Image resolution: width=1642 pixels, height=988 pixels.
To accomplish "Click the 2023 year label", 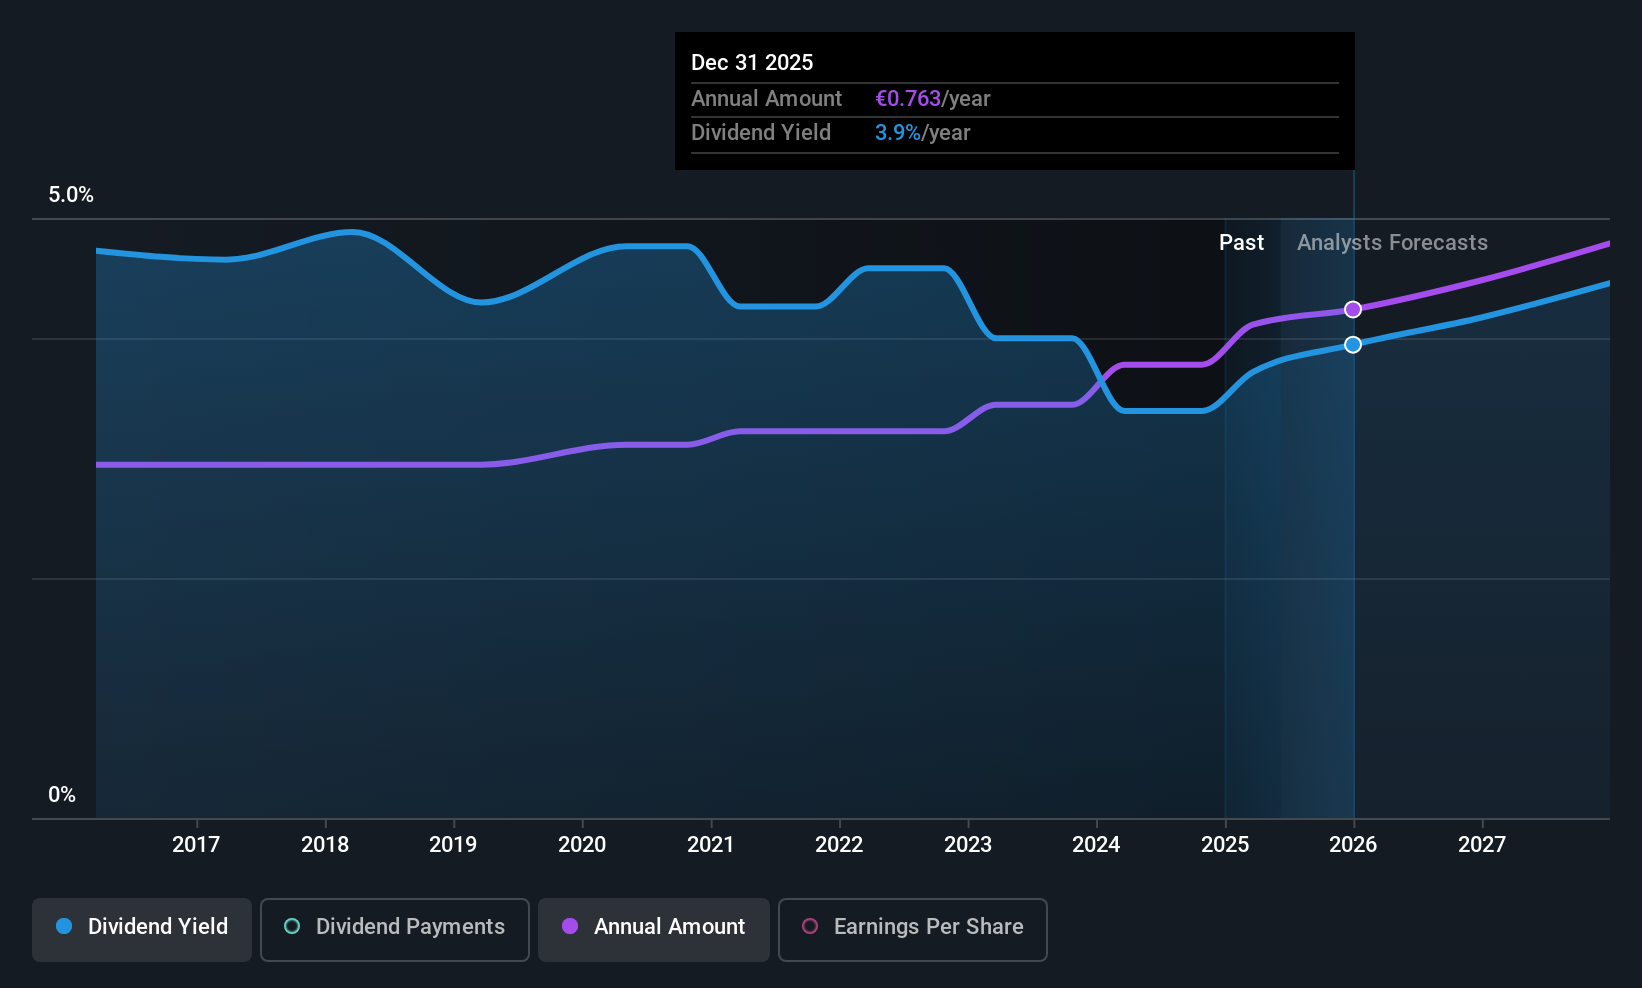I will (x=968, y=845).
